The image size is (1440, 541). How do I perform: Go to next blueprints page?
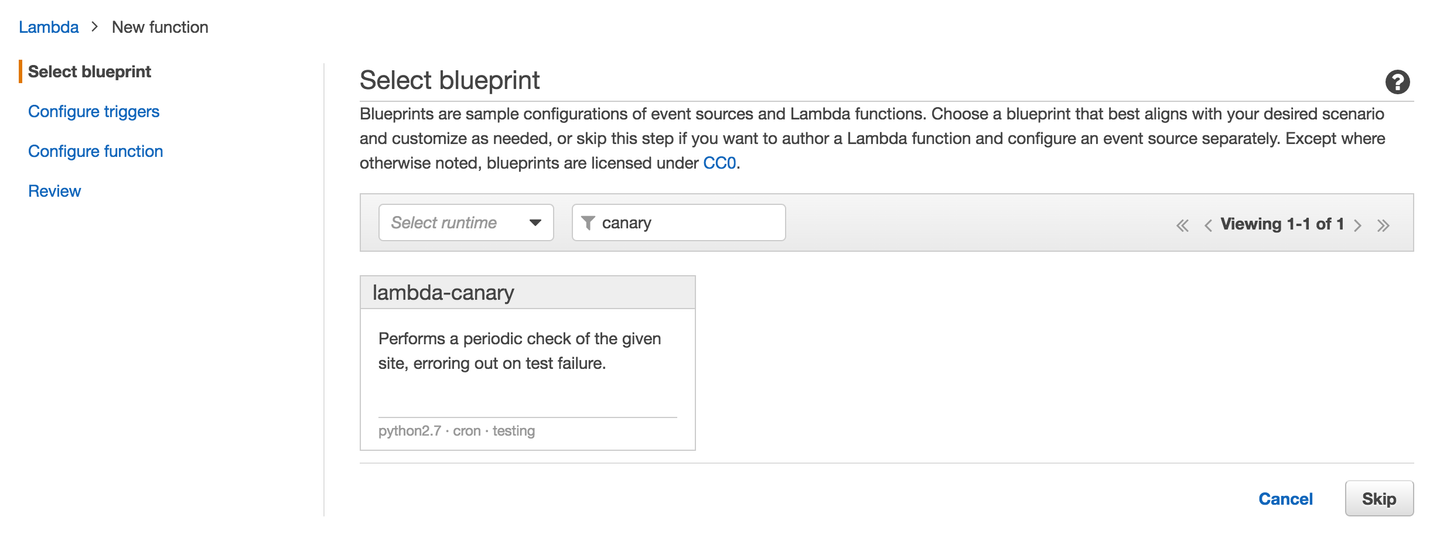tap(1358, 225)
